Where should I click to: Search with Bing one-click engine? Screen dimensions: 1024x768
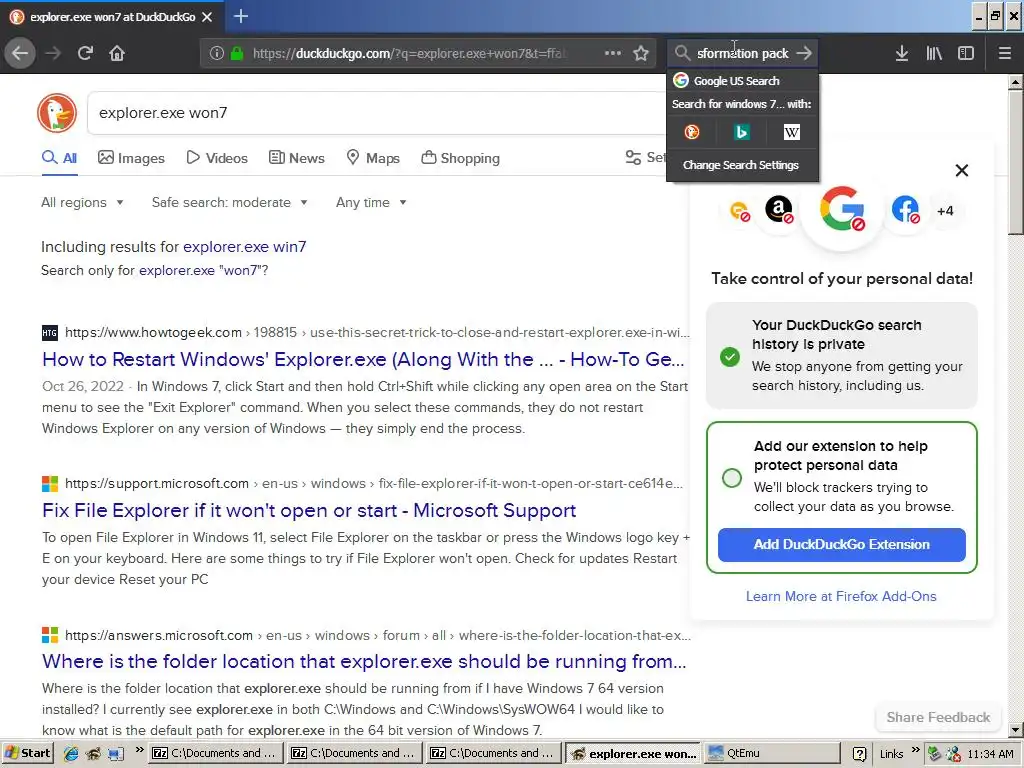point(741,133)
